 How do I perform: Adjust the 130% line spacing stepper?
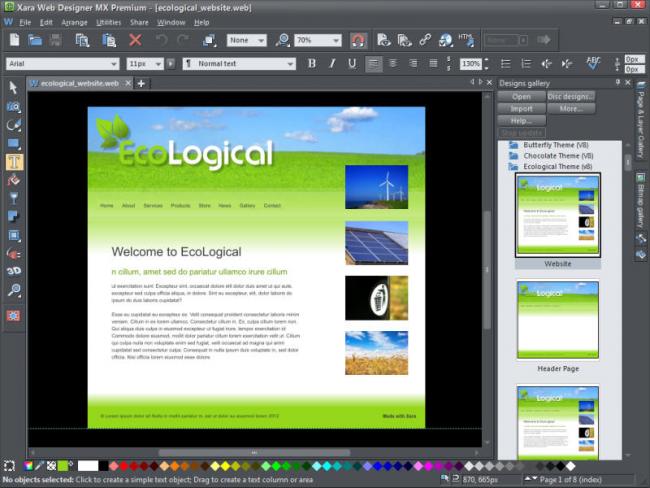coord(486,63)
